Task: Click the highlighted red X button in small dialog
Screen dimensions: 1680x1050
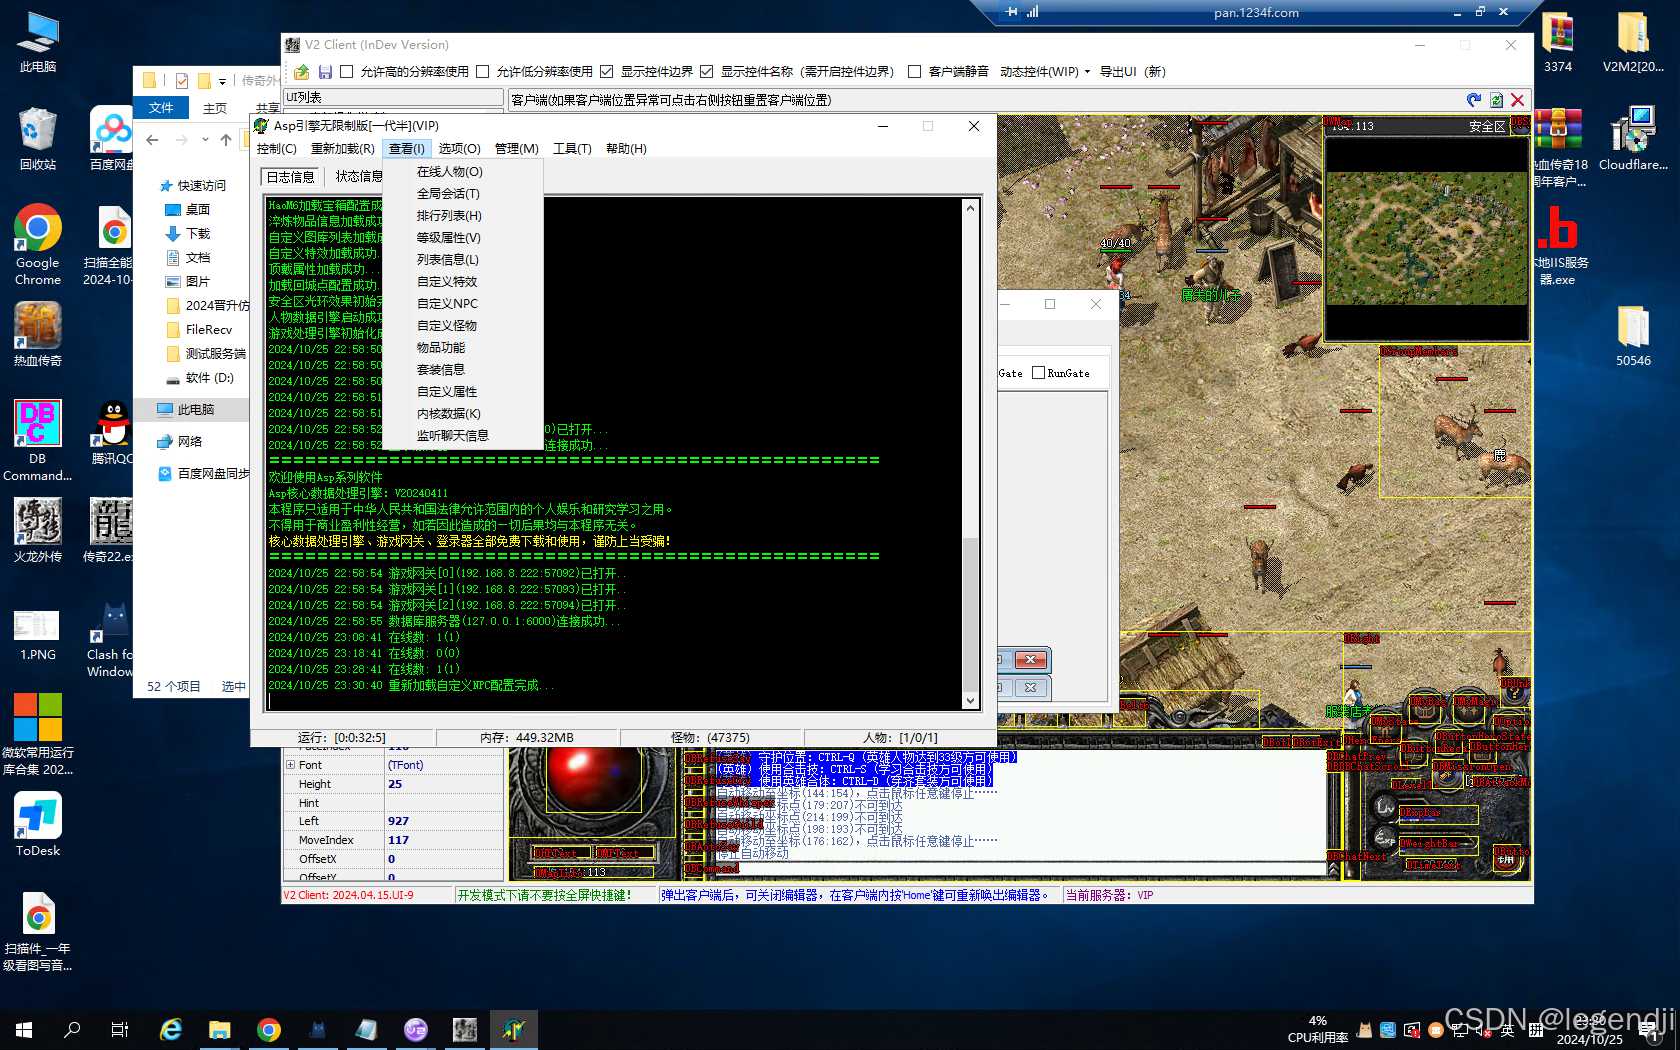Action: pyautogui.click(x=1030, y=659)
